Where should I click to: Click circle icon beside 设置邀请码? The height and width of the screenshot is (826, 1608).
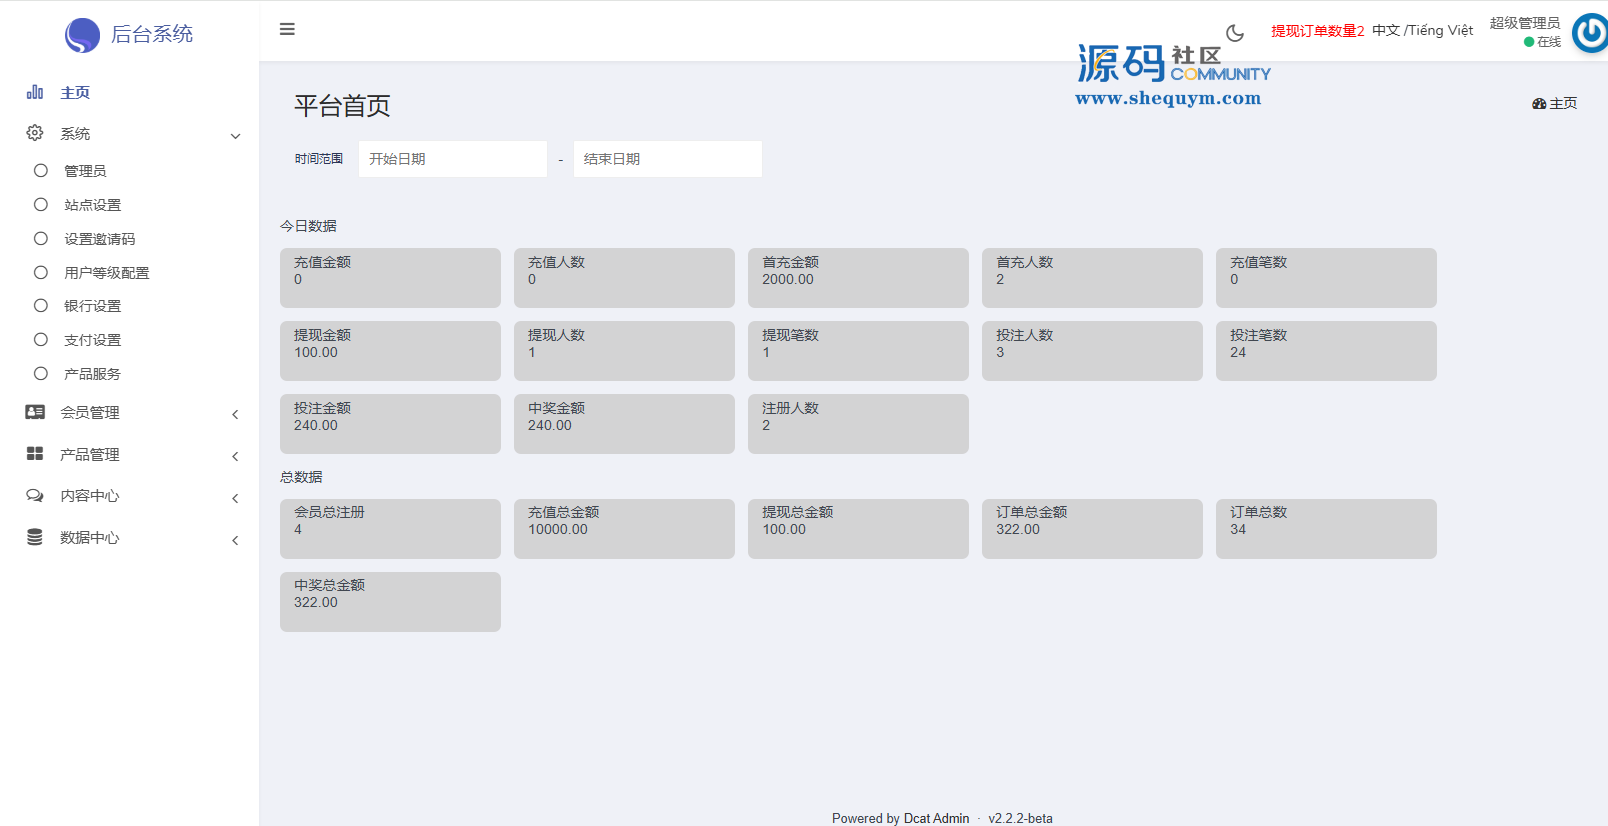pos(41,239)
